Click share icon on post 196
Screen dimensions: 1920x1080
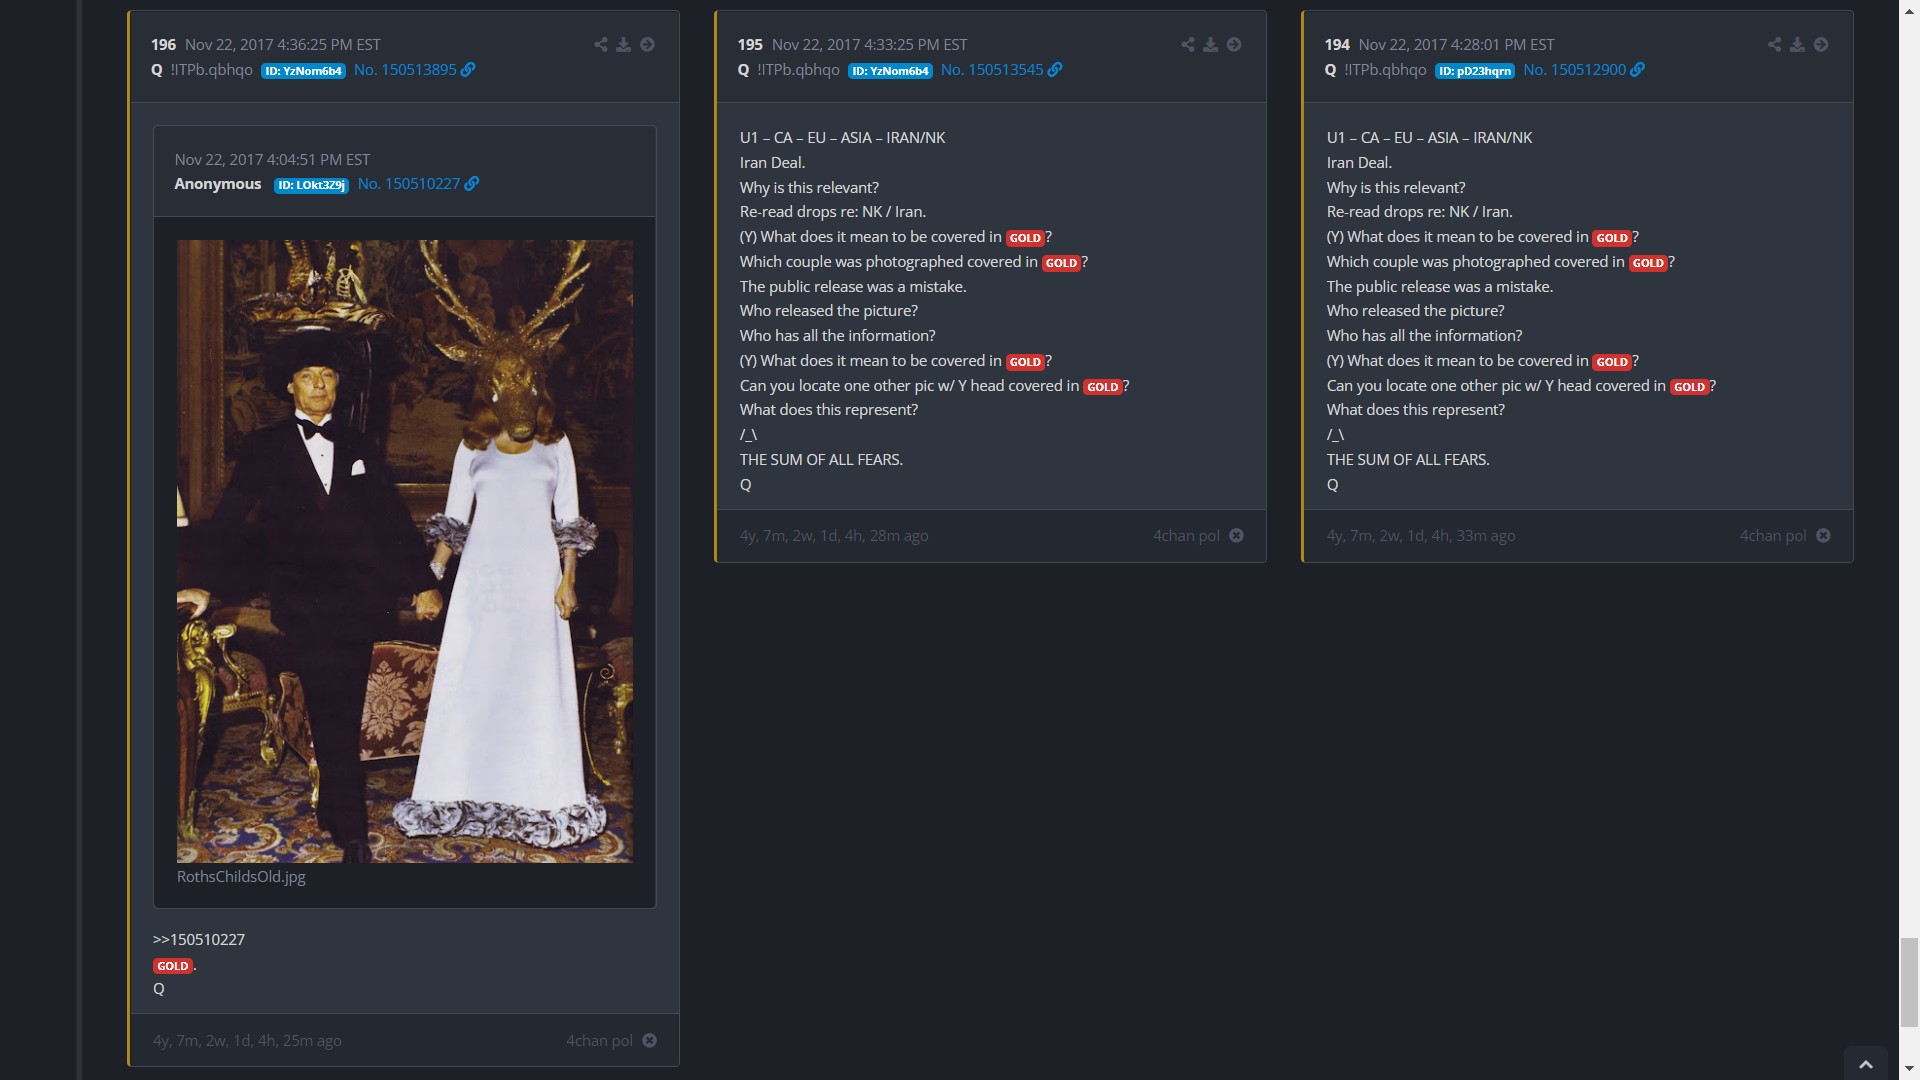(x=601, y=45)
